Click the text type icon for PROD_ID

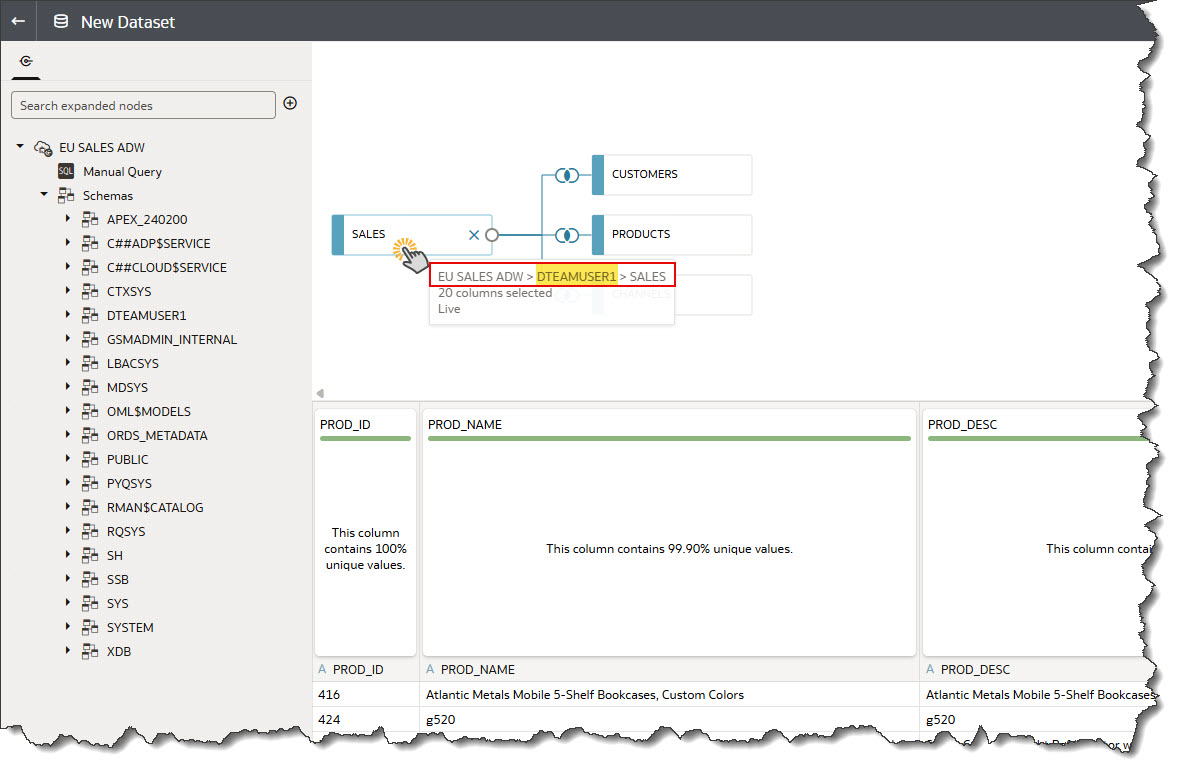(322, 669)
